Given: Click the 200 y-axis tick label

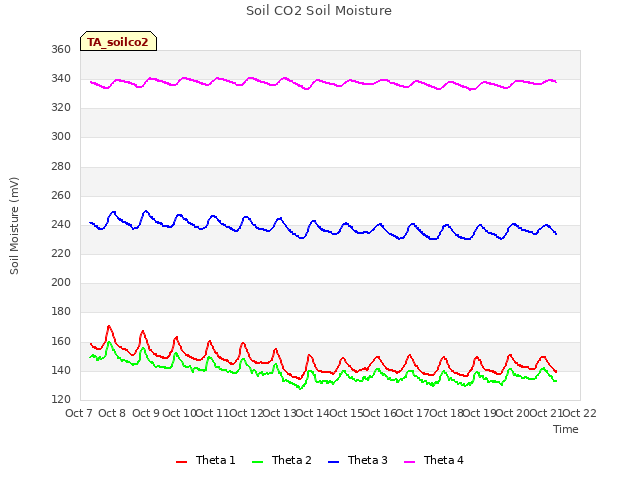Looking at the screenshot, I should (61, 282).
